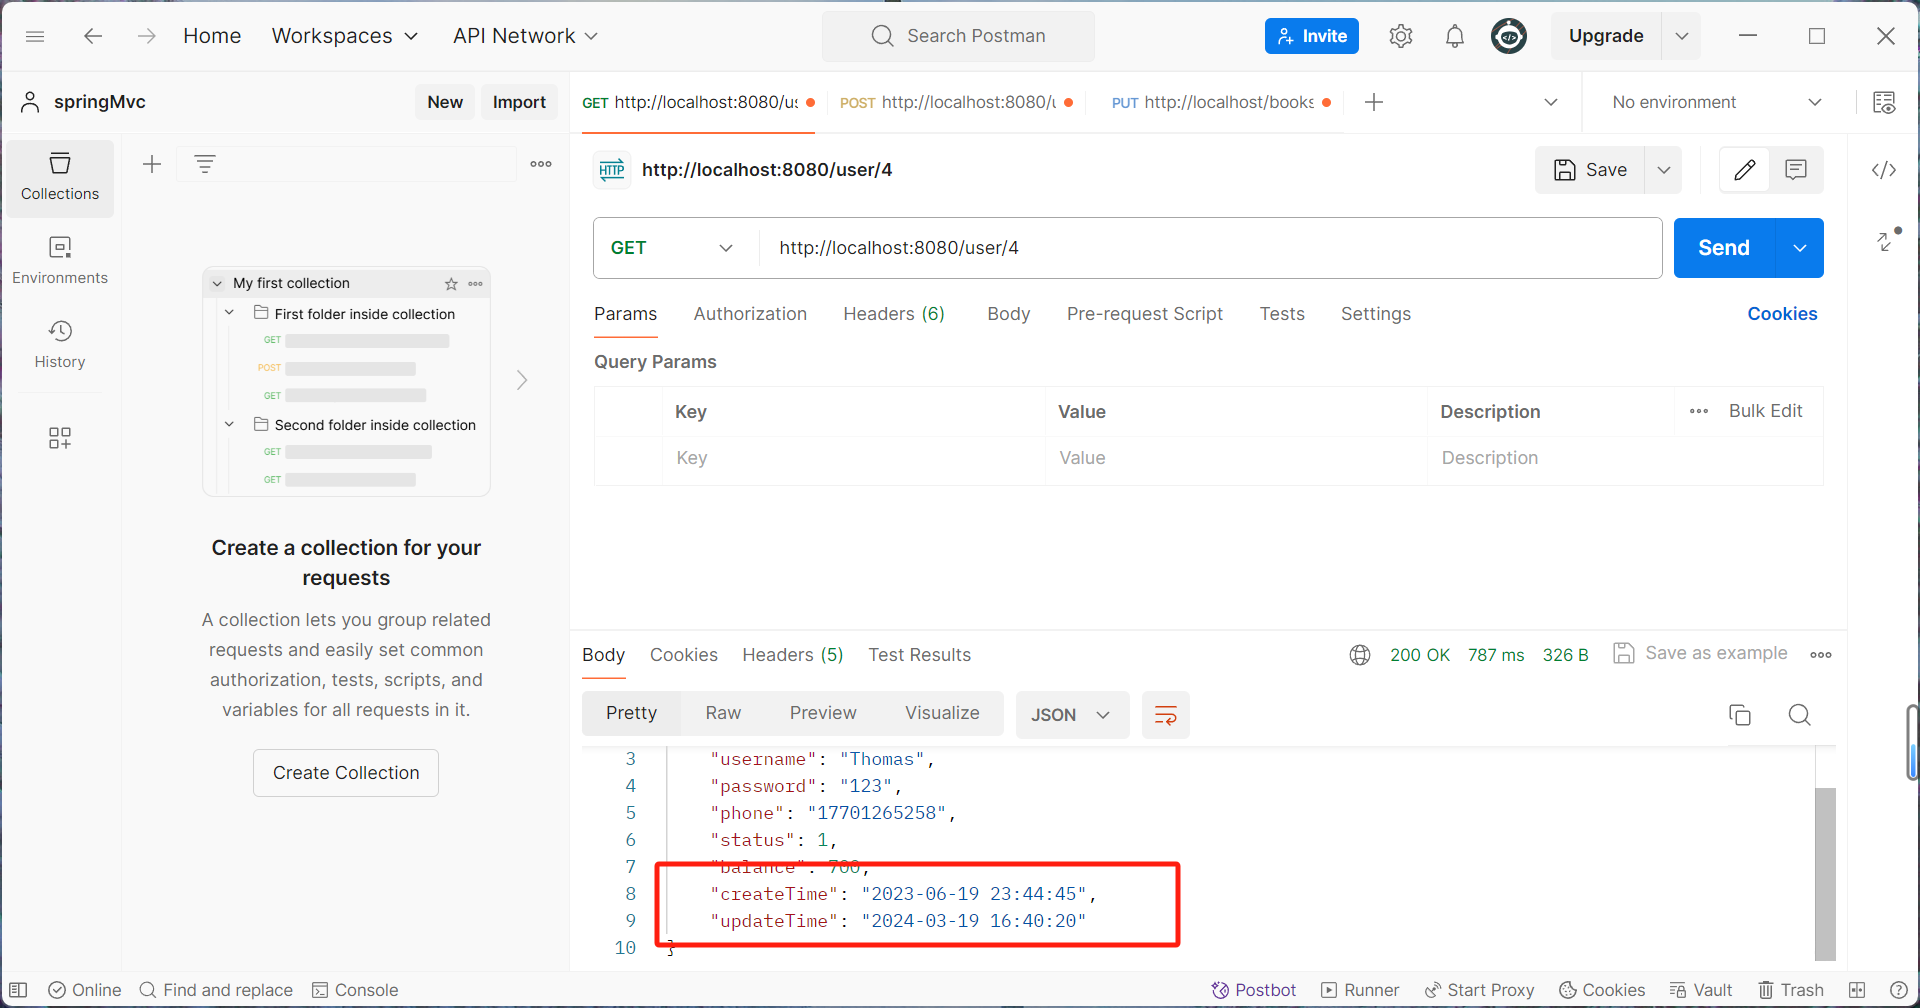This screenshot has width=1920, height=1008.
Task: Toggle the word wrap icon in response
Action: [1166, 715]
